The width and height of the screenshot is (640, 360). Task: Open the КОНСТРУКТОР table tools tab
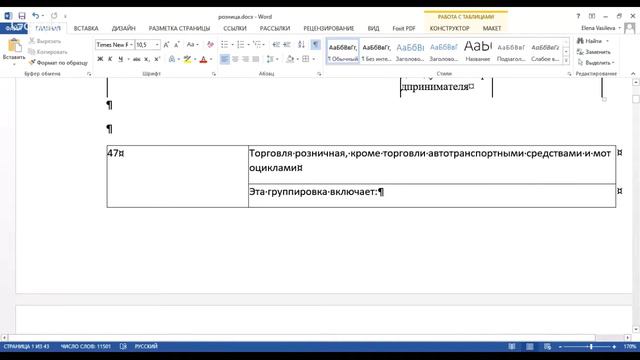pyautogui.click(x=449, y=29)
